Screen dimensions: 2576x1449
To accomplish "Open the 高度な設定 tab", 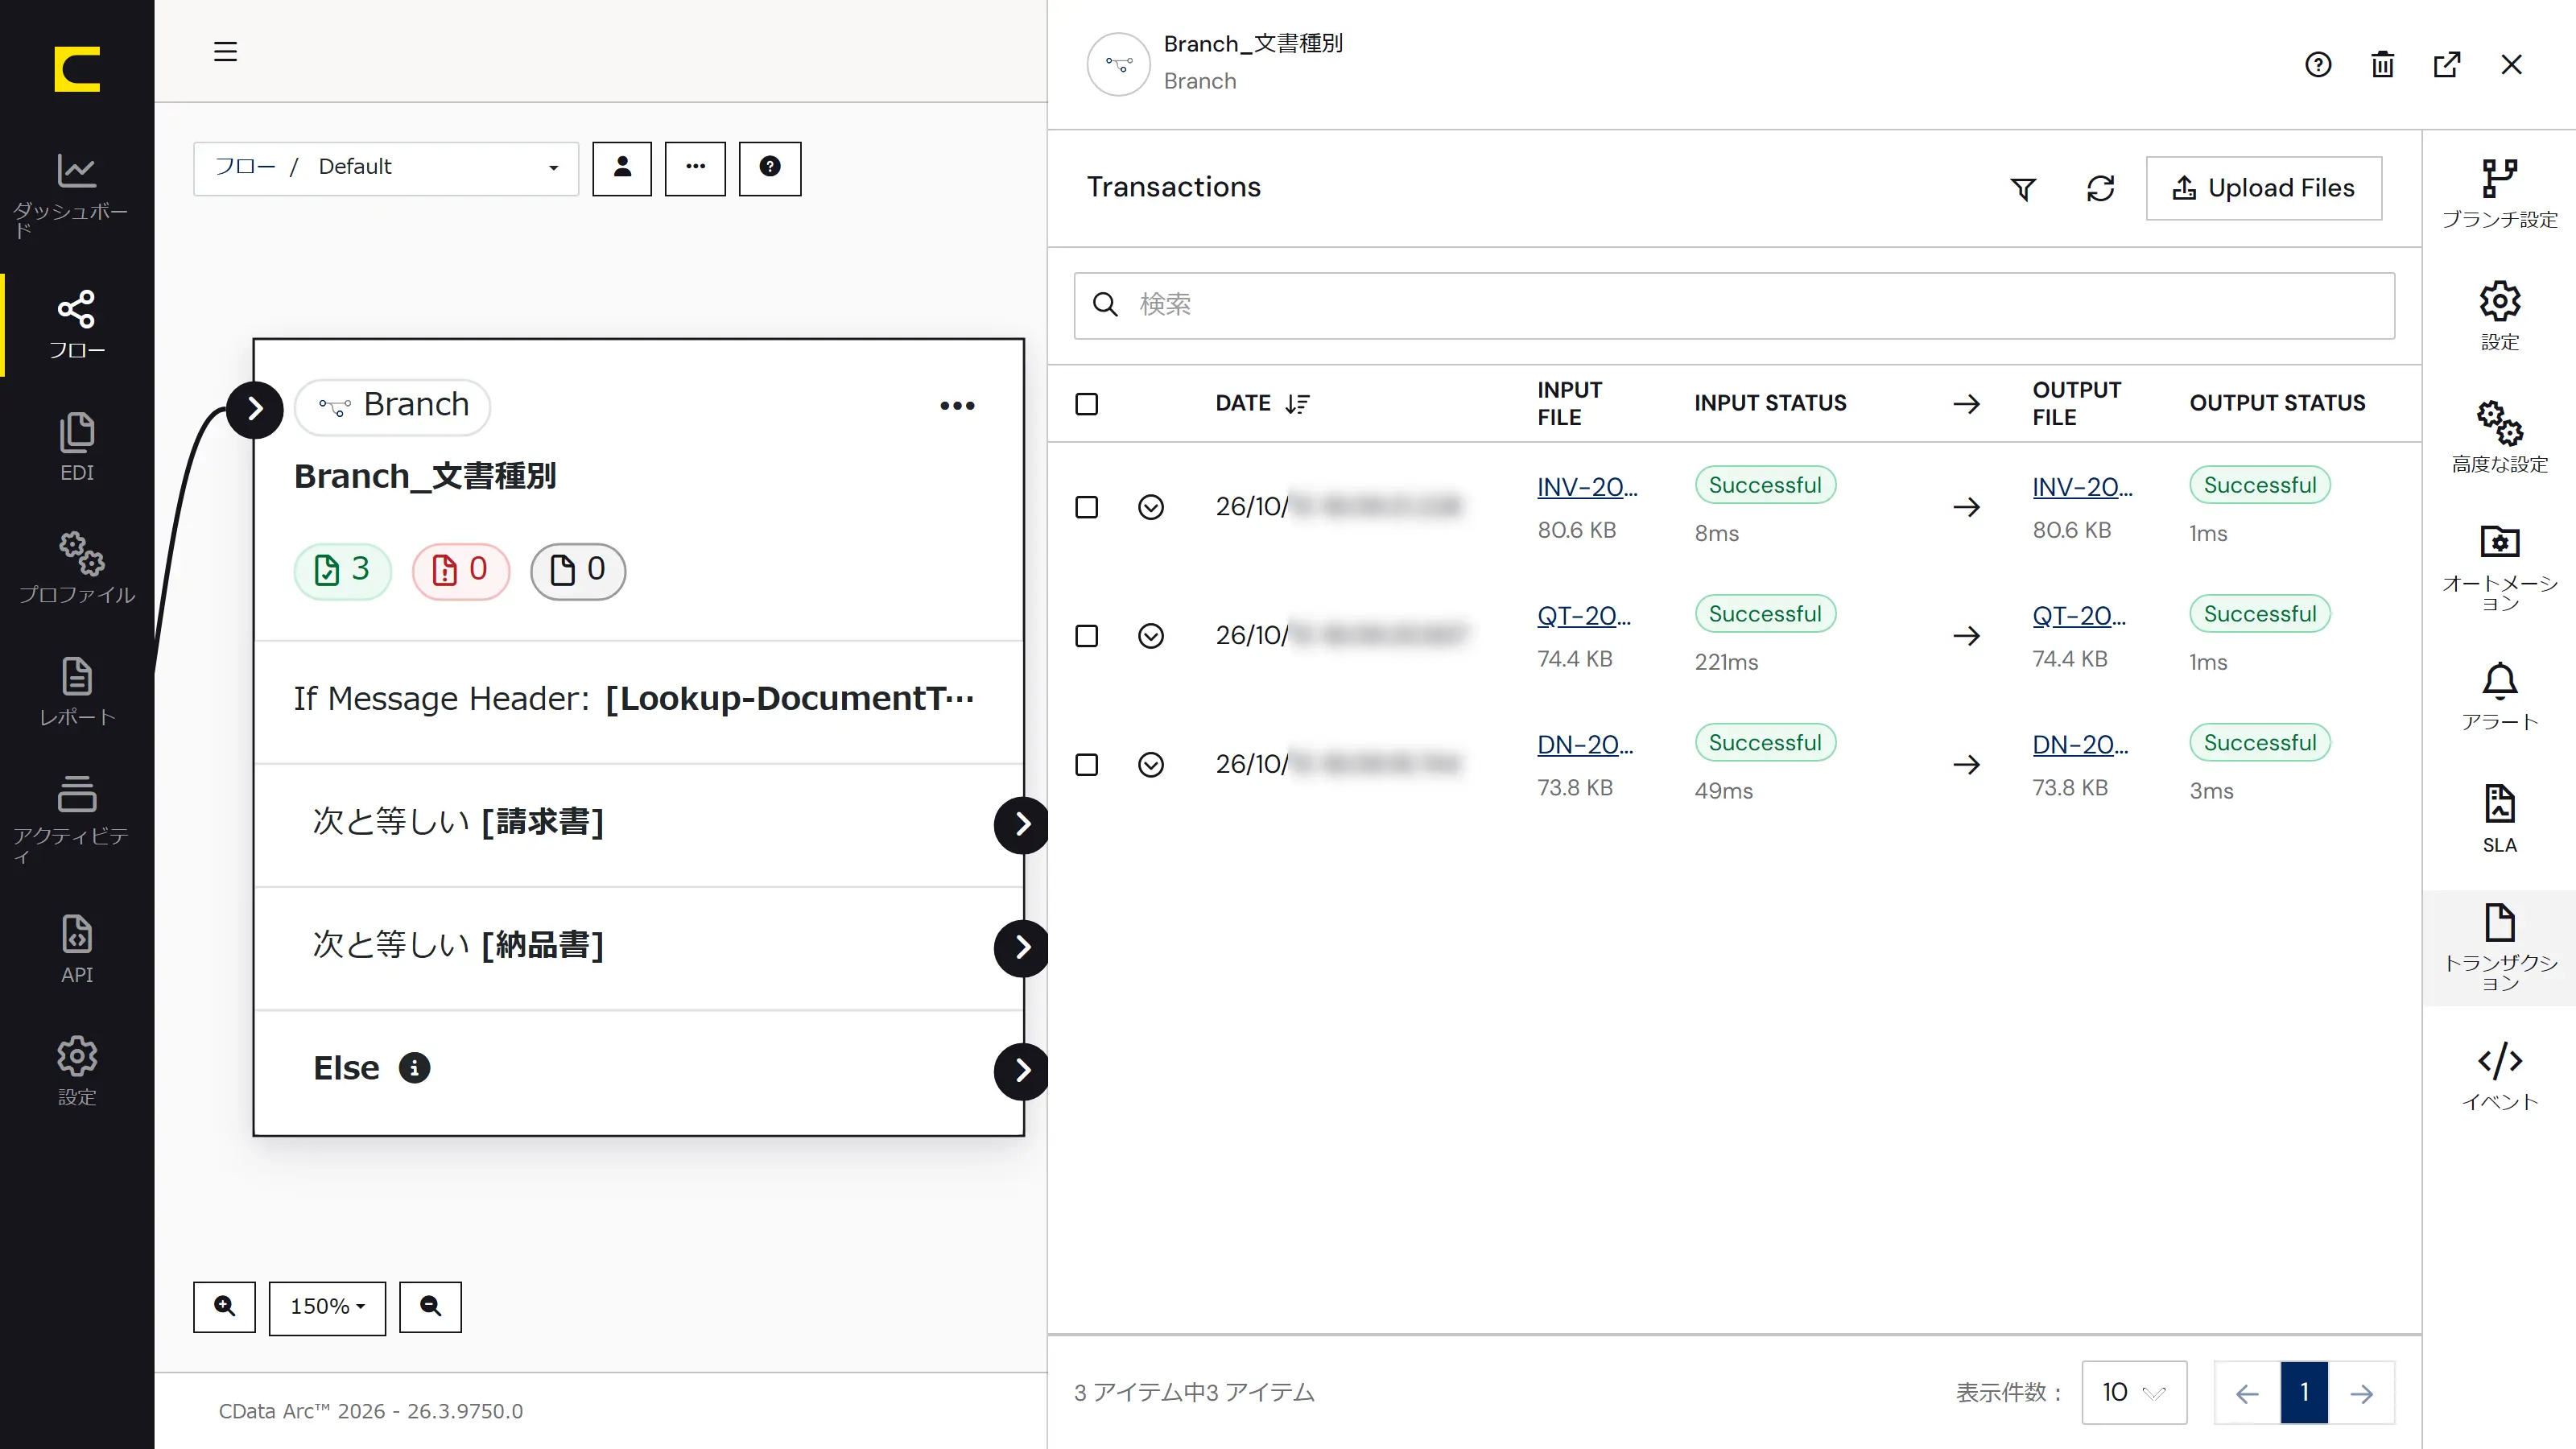I will point(2499,437).
